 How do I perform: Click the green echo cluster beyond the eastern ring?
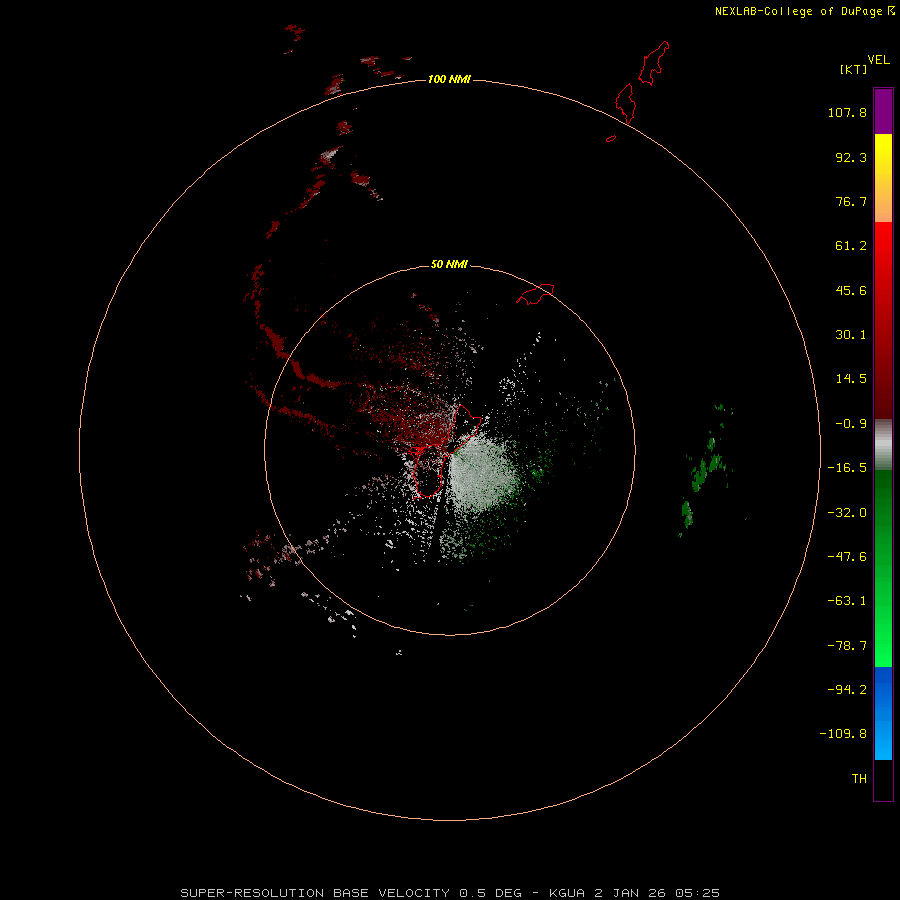tap(705, 471)
